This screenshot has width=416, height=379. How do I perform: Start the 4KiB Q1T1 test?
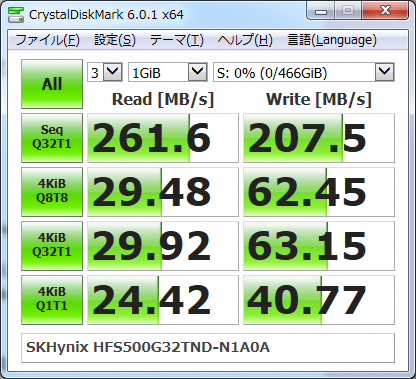click(52, 300)
